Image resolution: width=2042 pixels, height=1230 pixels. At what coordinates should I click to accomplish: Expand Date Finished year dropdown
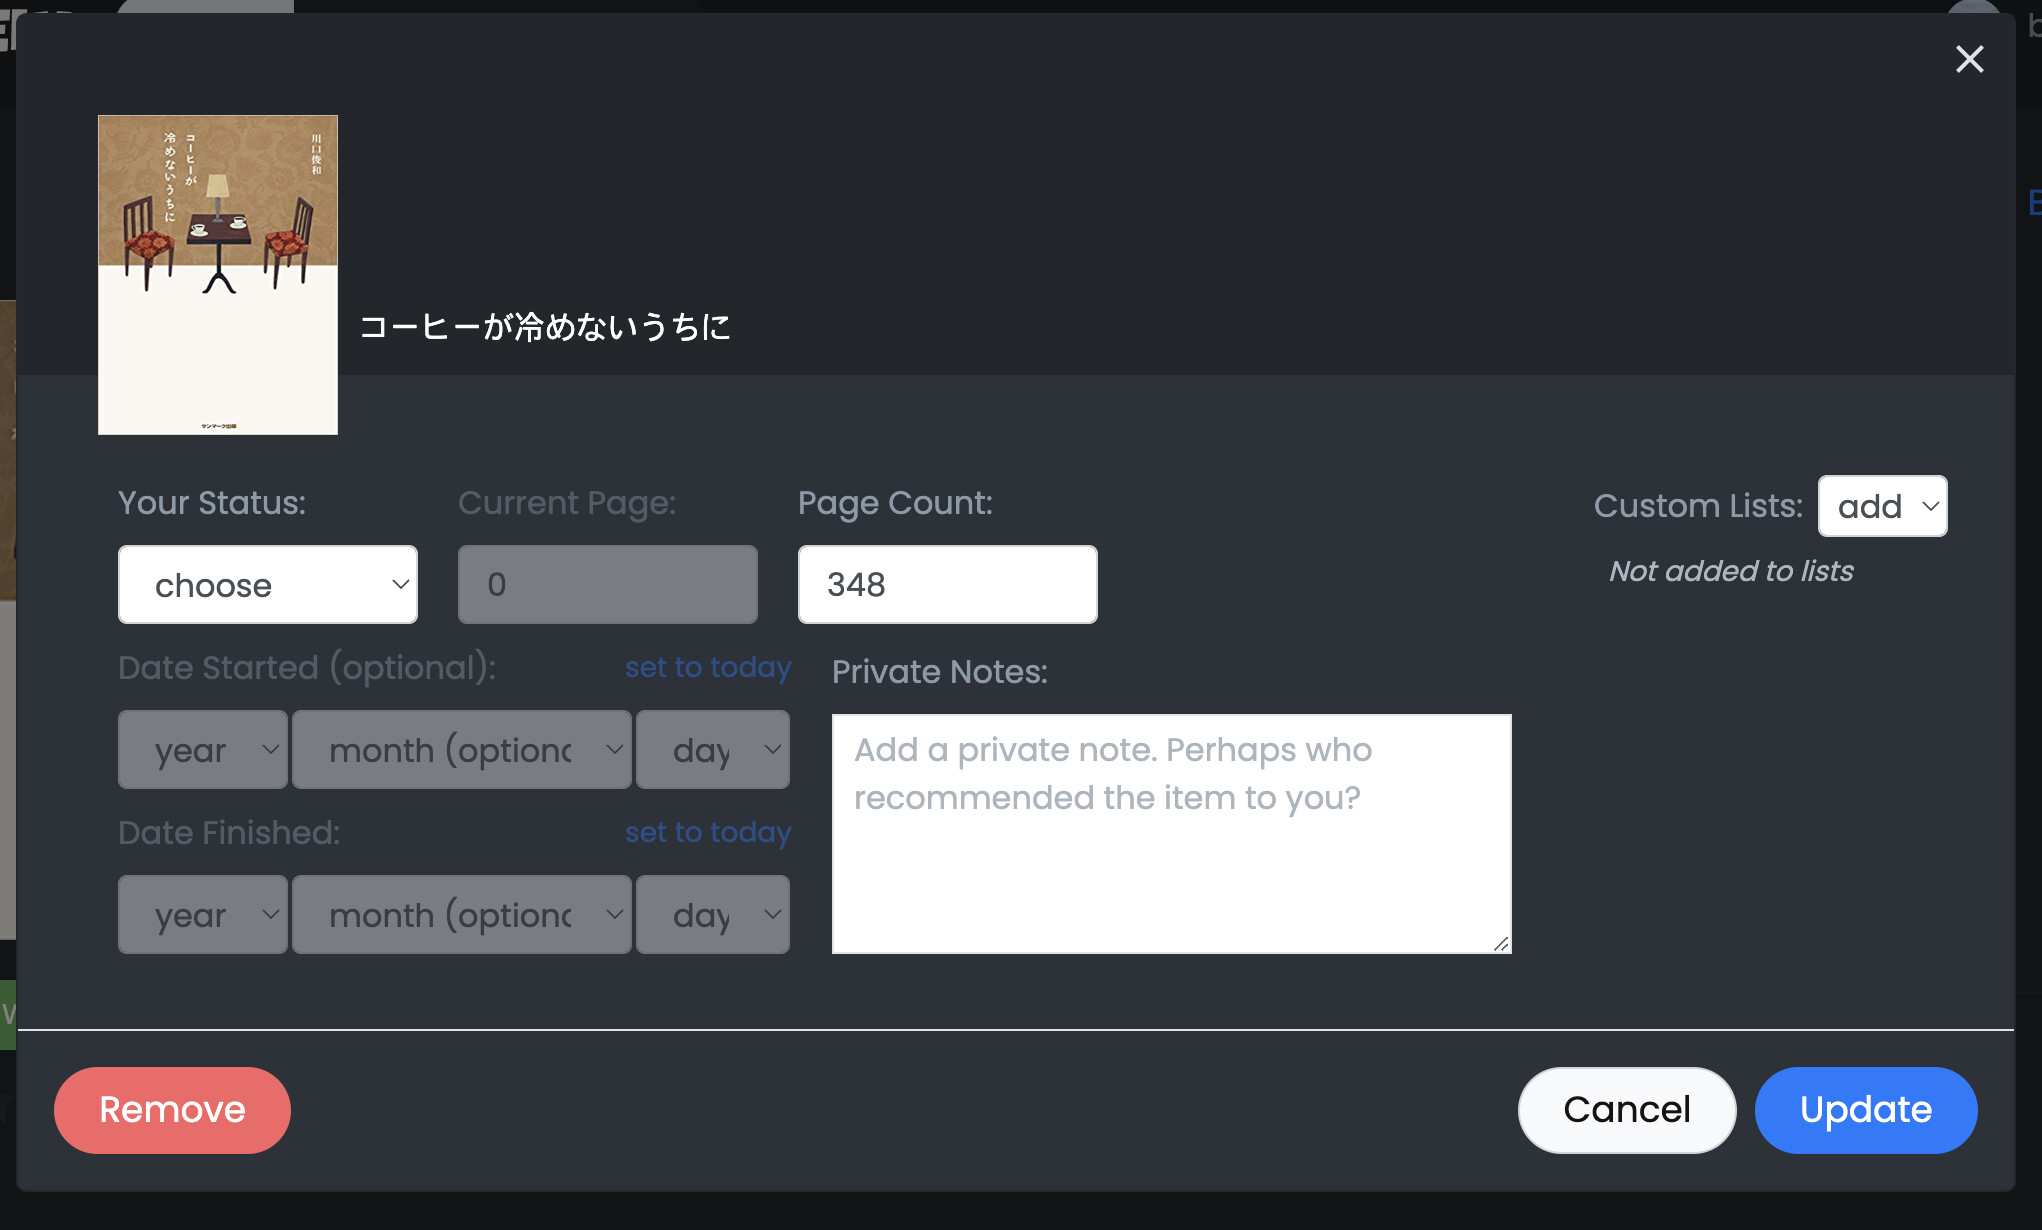[x=203, y=915]
